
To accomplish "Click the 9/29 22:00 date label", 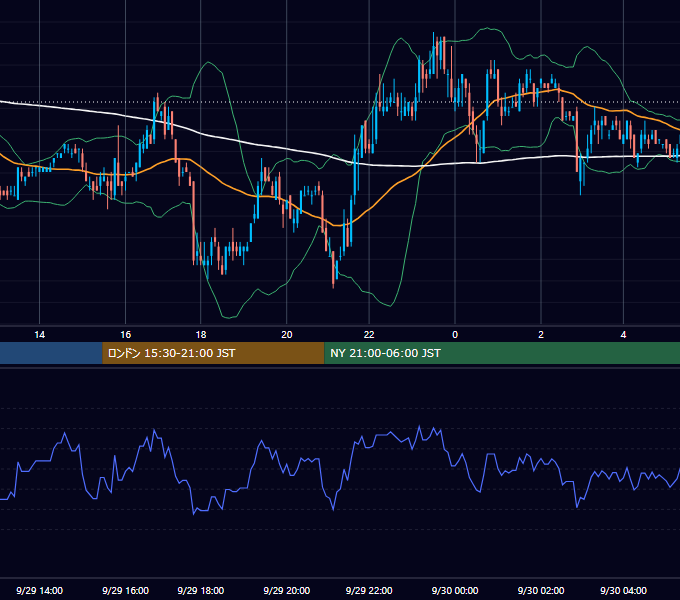I will pyautogui.click(x=369, y=590).
